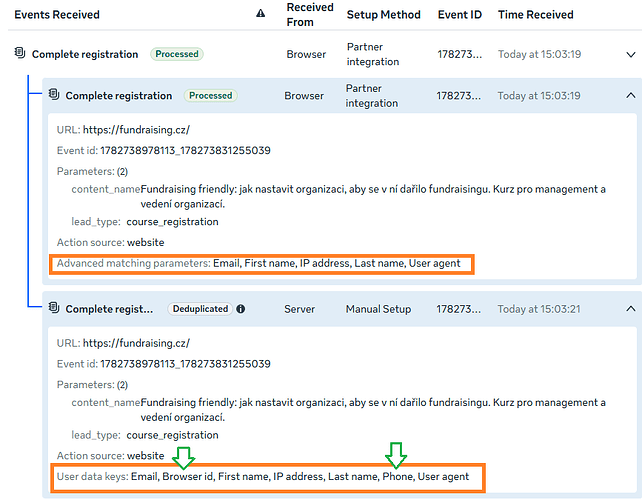
Task: Click content_name value in Server event
Action: (x=373, y=410)
